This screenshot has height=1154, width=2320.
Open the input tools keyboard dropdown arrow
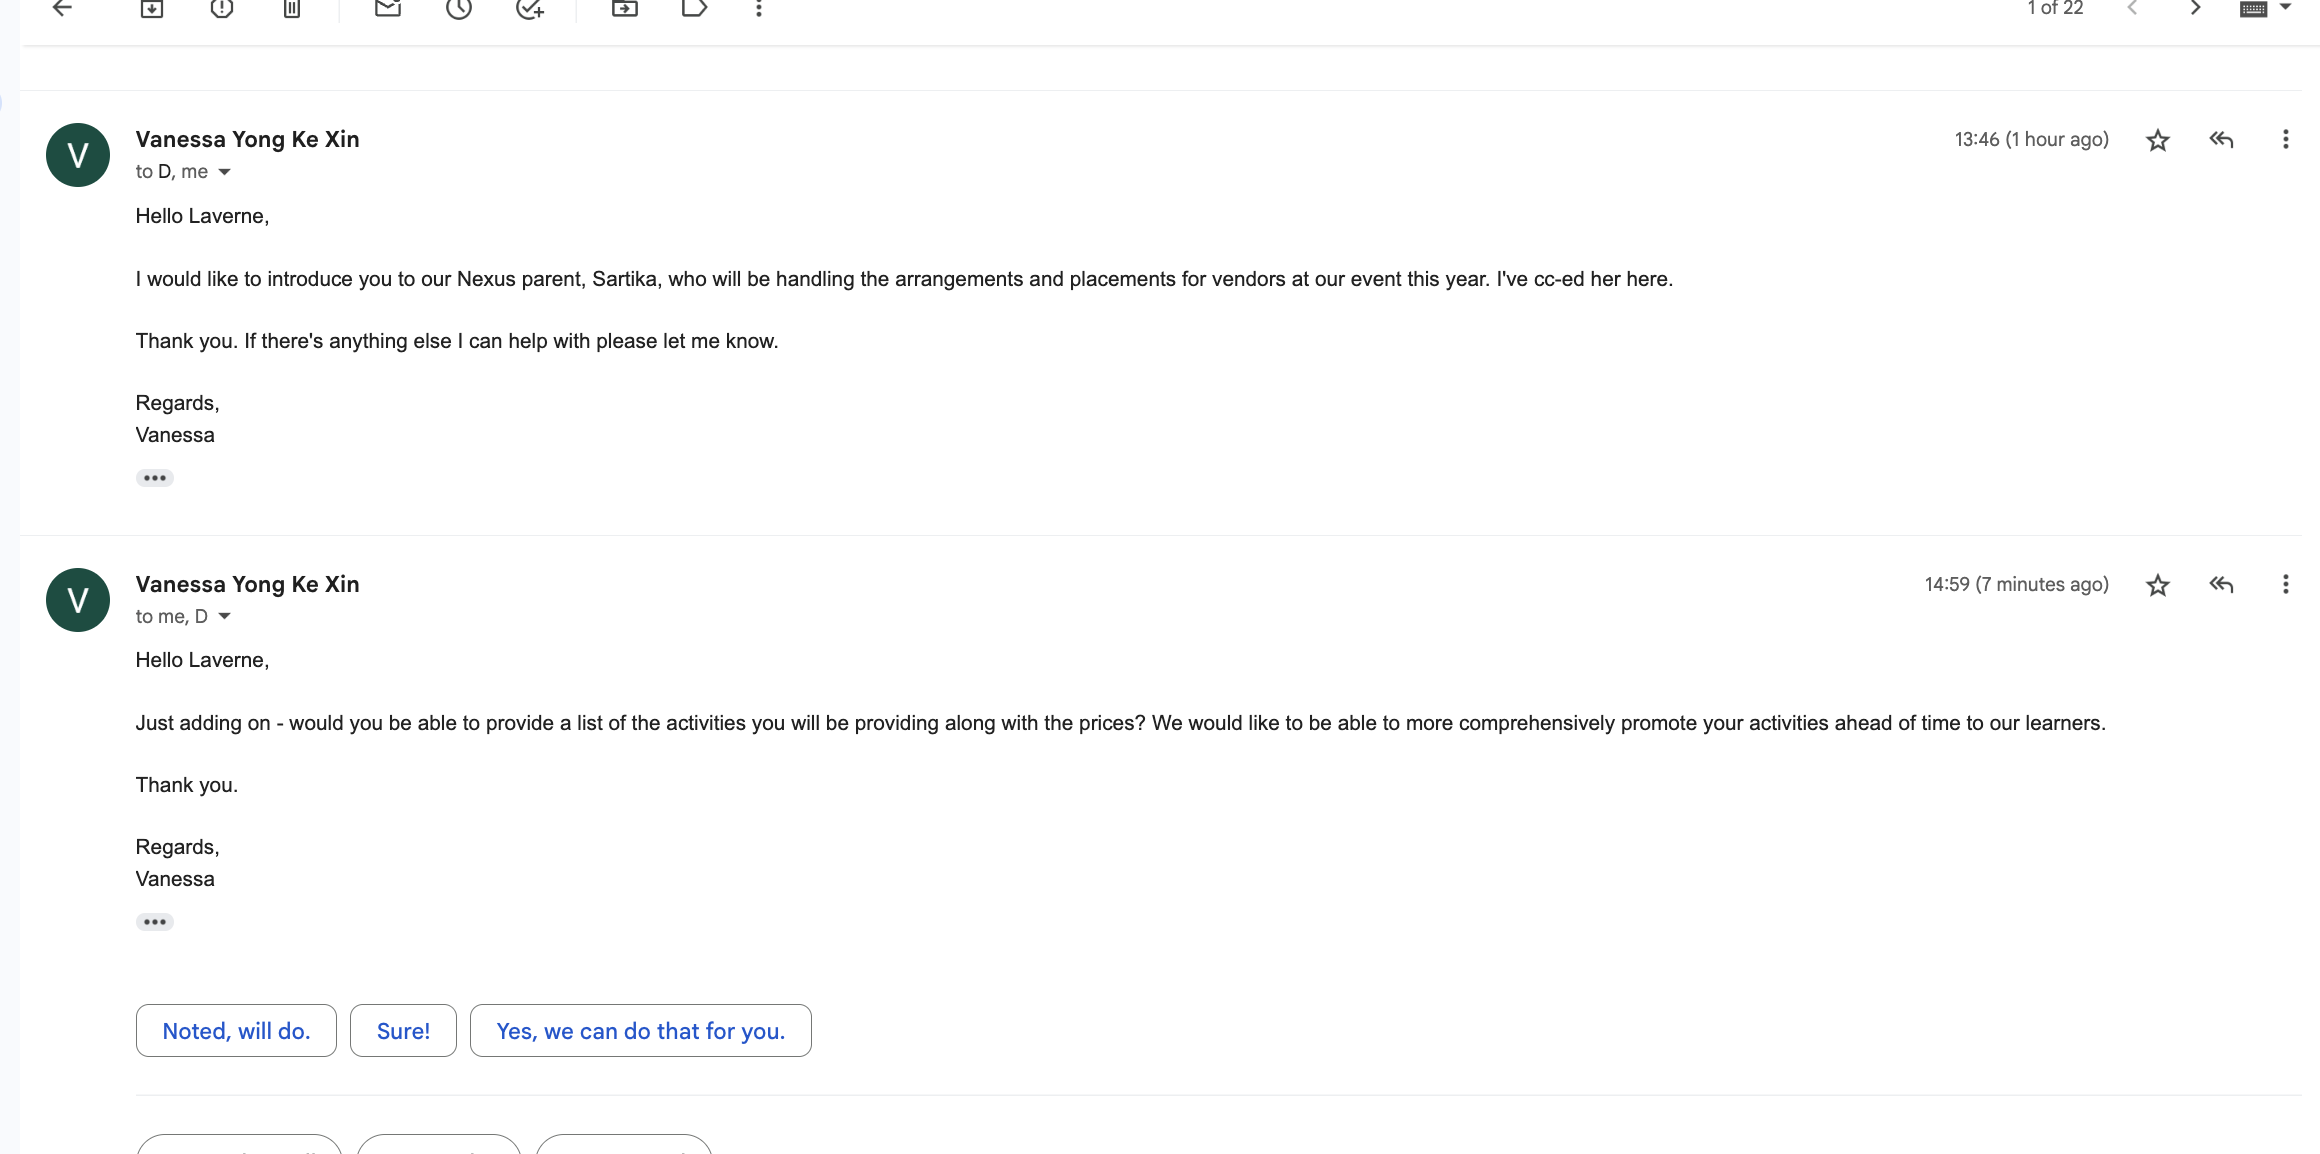pos(2285,7)
